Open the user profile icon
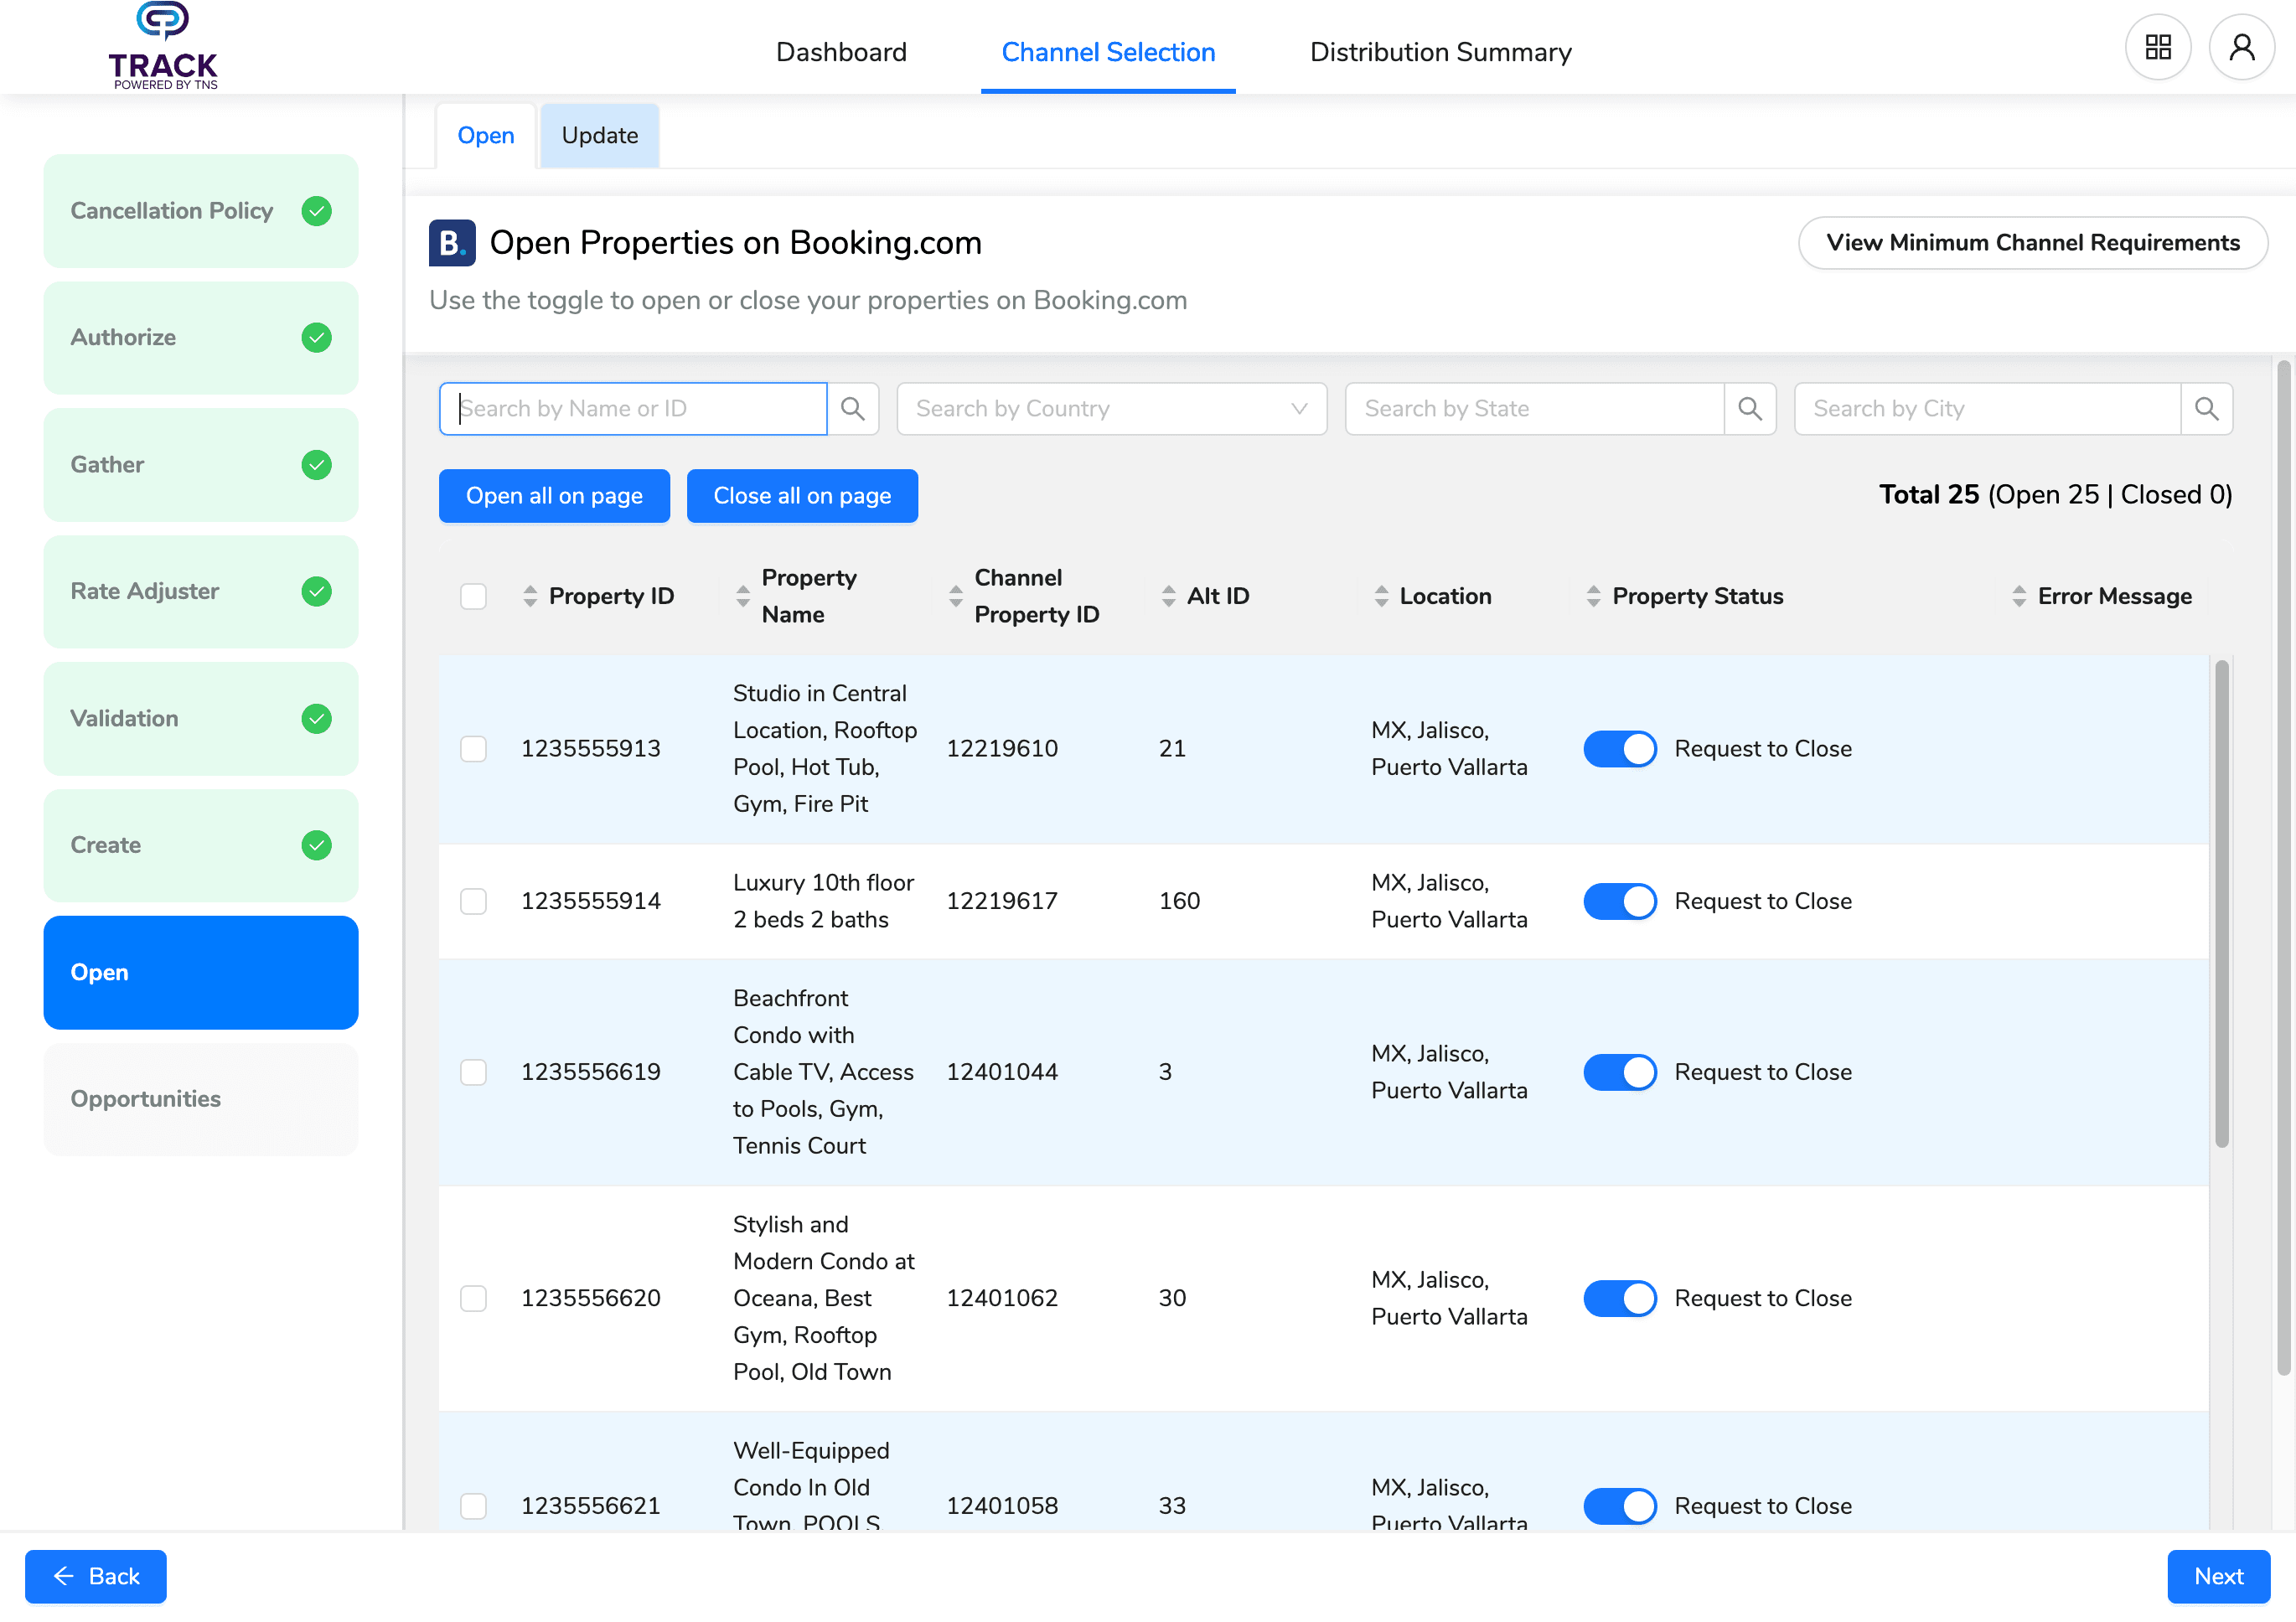 pyautogui.click(x=2242, y=47)
